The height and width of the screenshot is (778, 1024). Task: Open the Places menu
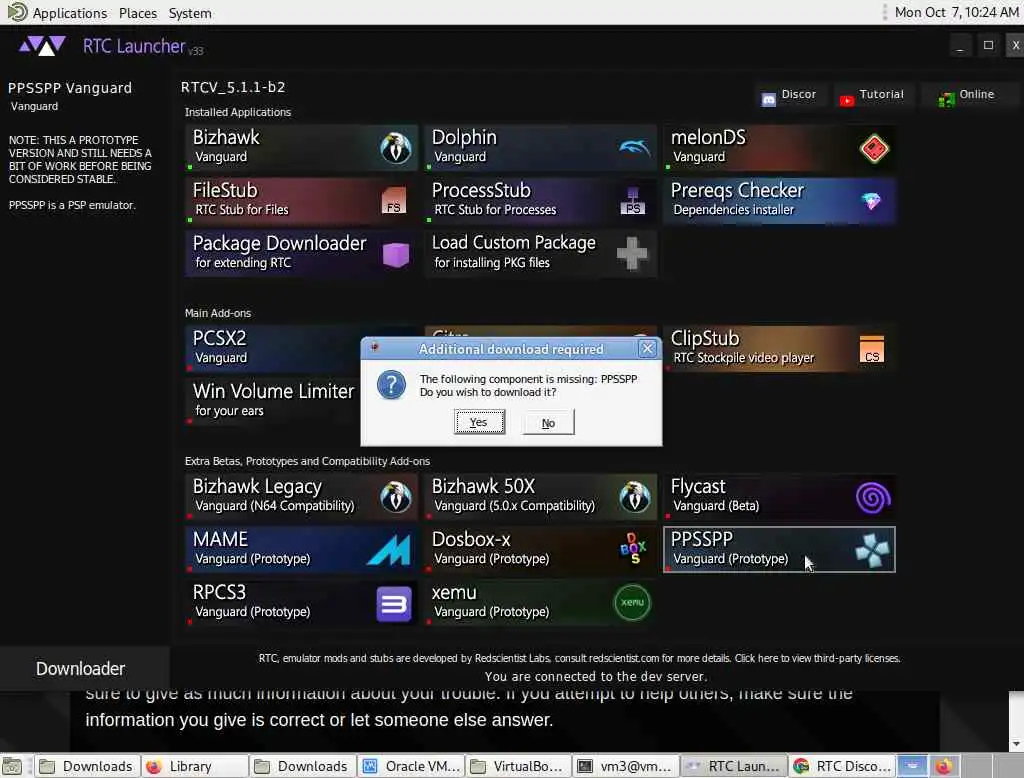(x=137, y=12)
